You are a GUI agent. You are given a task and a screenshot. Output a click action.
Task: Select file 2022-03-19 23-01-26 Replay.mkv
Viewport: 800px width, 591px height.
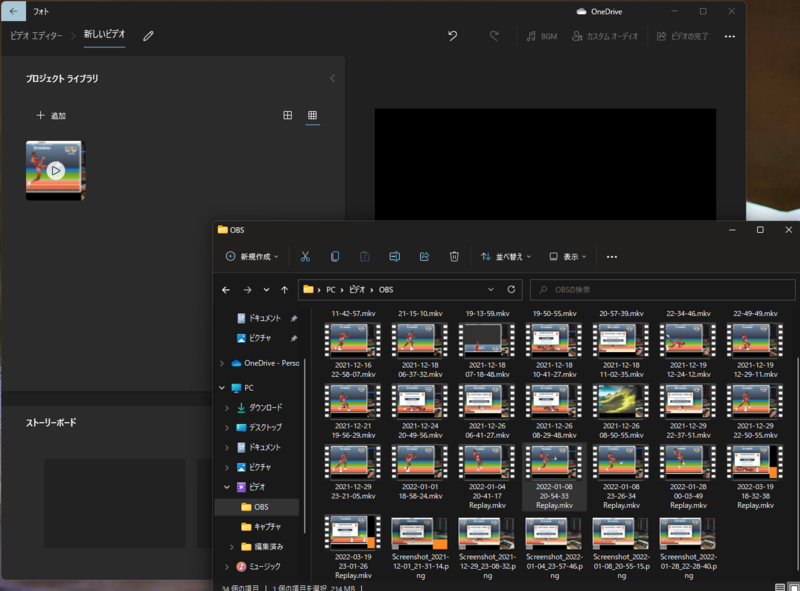[353, 548]
